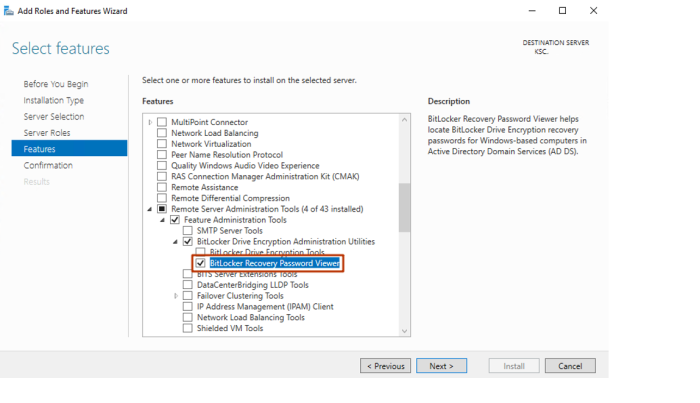Go to the Before You Begin step
700x403 pixels.
56,84
